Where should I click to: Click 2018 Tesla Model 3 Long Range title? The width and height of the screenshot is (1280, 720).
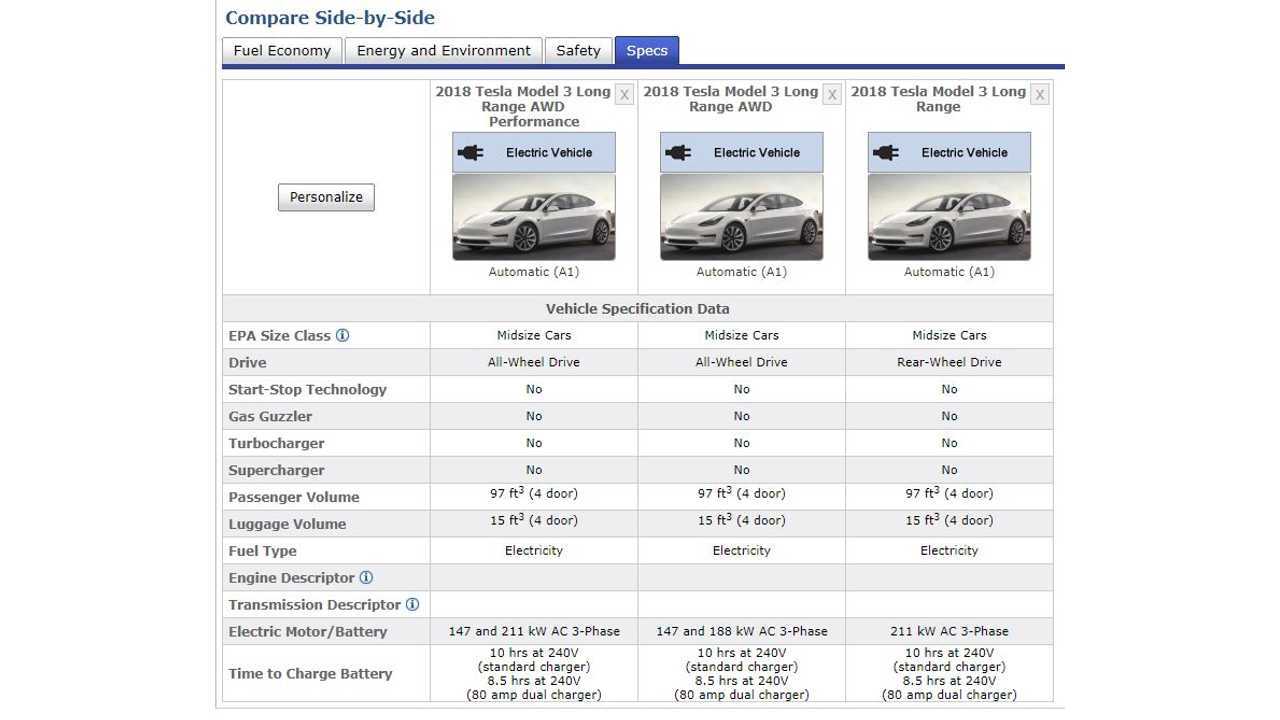(938, 99)
